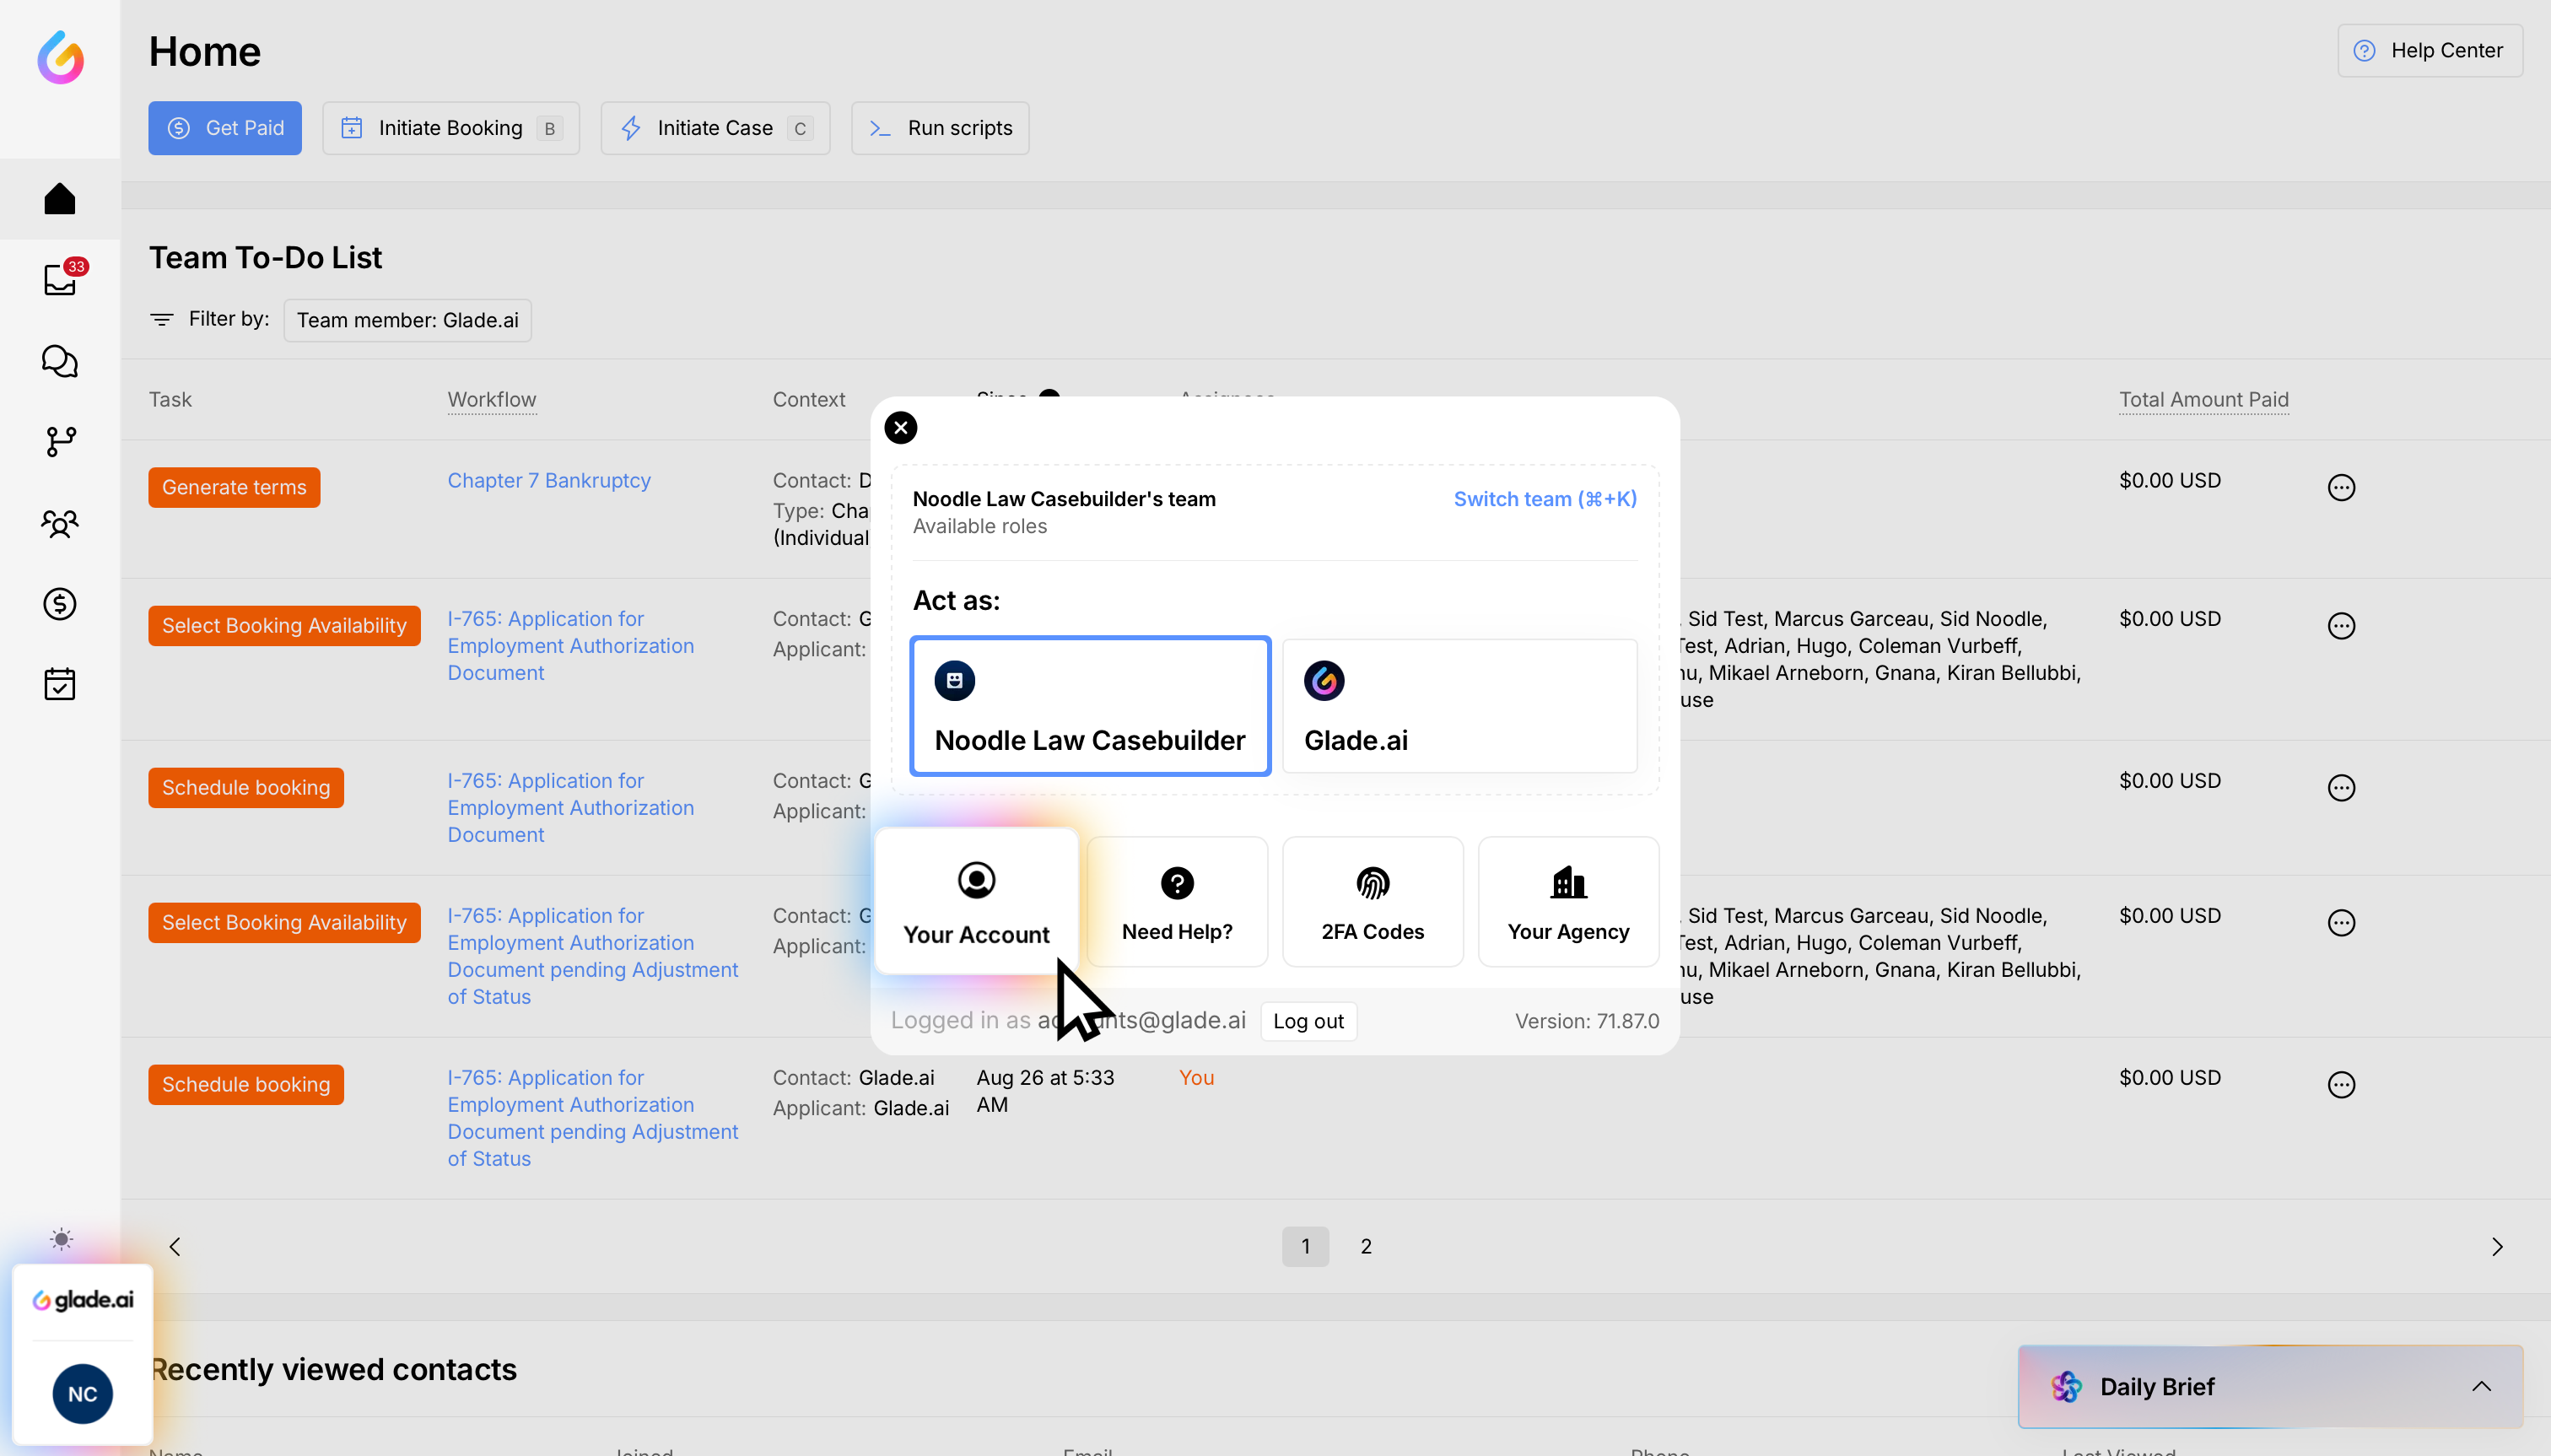
Task: Open the workflows branch icon in sidebar
Action: pos(60,442)
